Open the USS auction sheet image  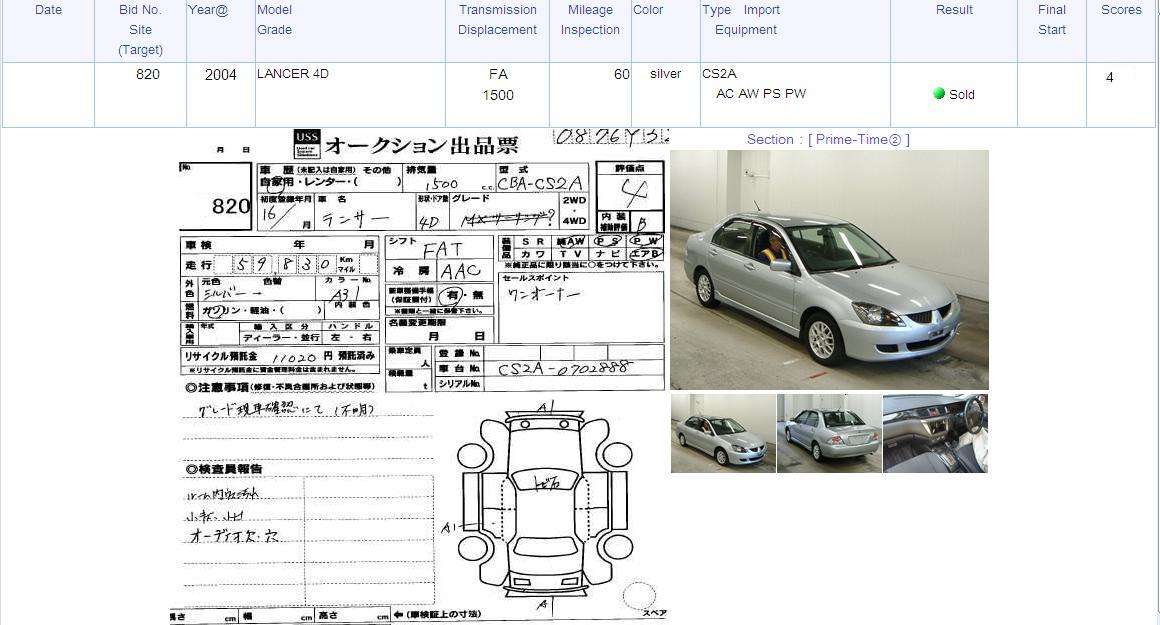coord(421,376)
